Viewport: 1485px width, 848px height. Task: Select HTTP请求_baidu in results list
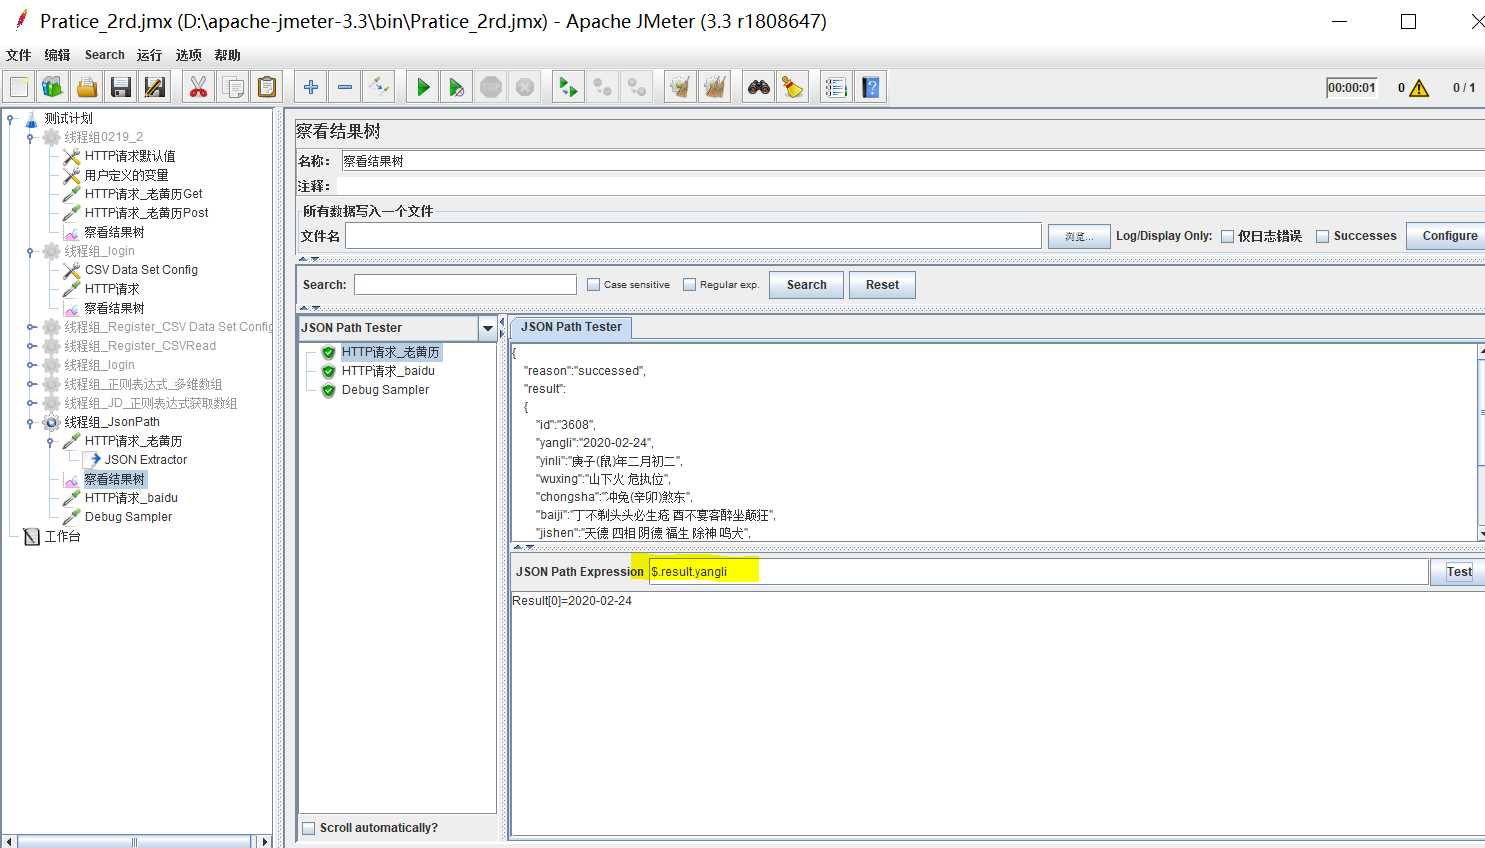click(388, 371)
